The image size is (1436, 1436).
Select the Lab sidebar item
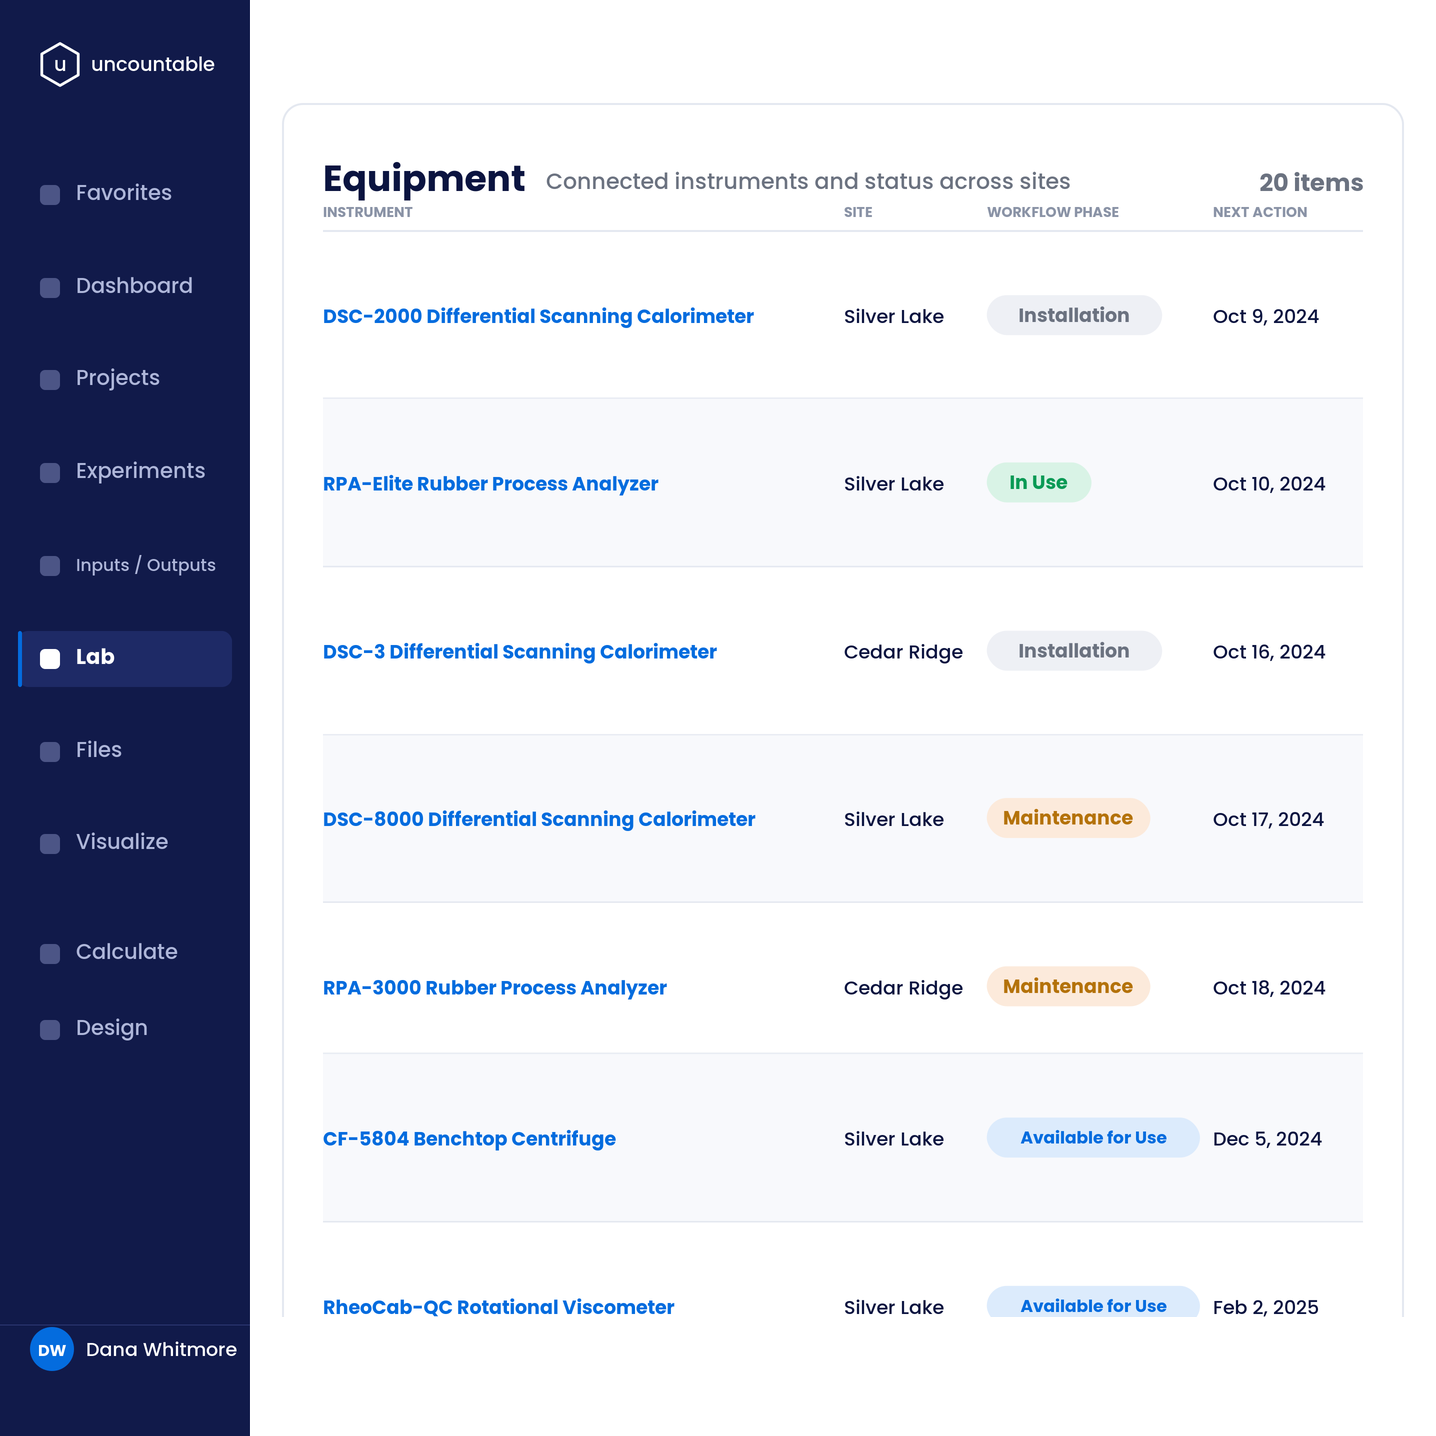pyautogui.click(x=125, y=658)
